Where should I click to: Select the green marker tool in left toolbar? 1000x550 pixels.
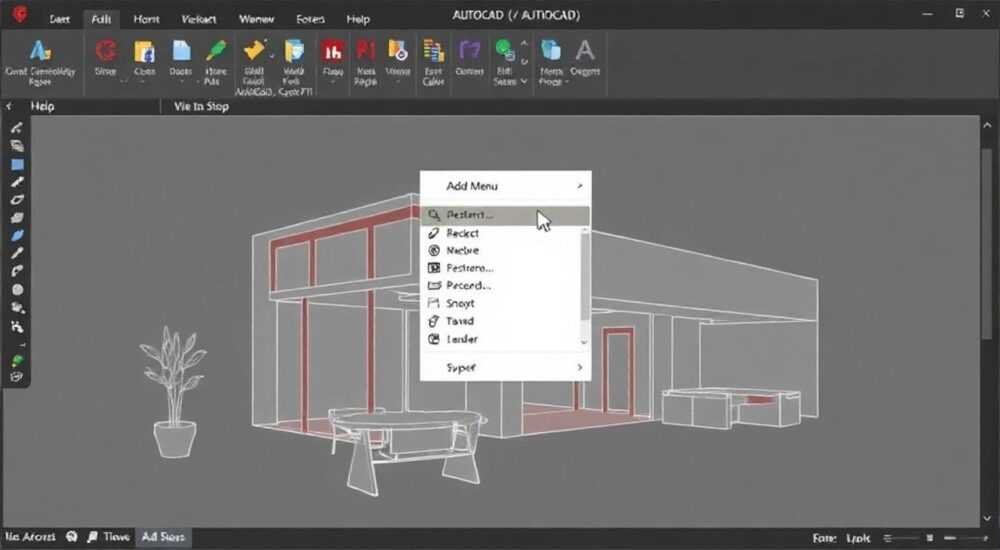coord(17,360)
